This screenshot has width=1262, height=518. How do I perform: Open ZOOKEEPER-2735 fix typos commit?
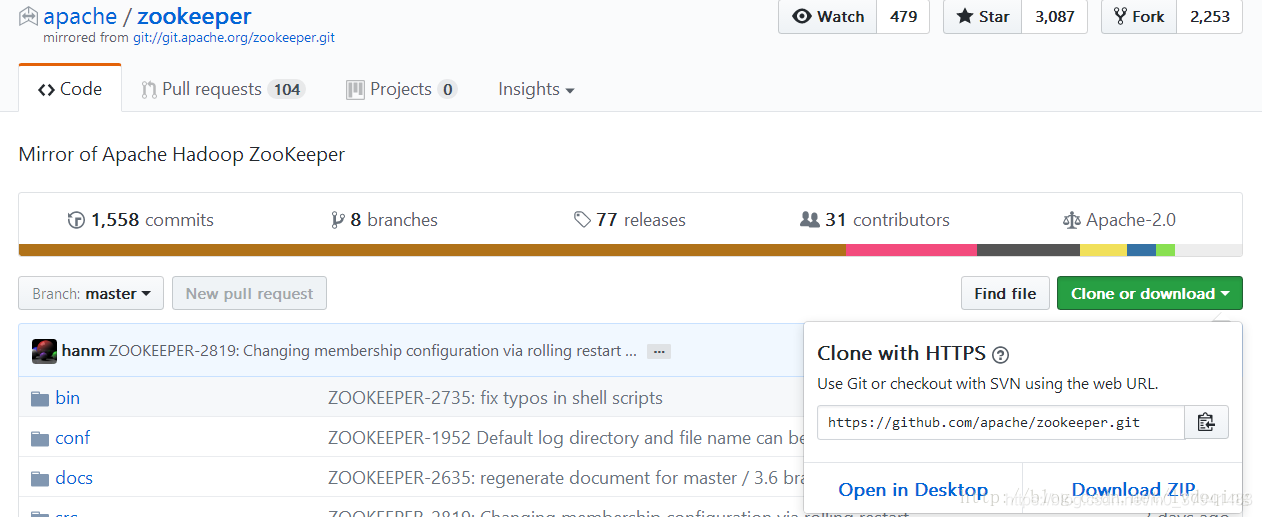coord(495,398)
